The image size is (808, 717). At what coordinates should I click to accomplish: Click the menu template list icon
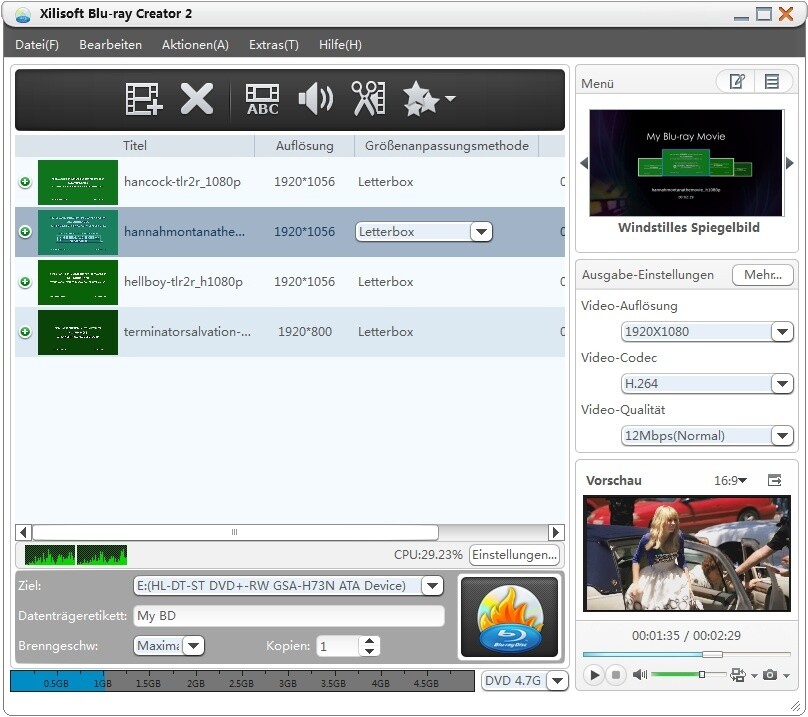coord(772,81)
